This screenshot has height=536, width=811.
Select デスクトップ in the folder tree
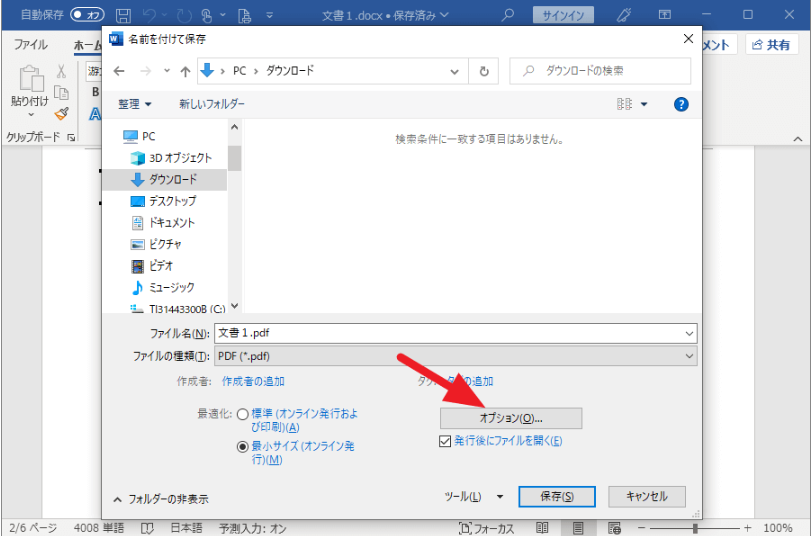pos(172,201)
